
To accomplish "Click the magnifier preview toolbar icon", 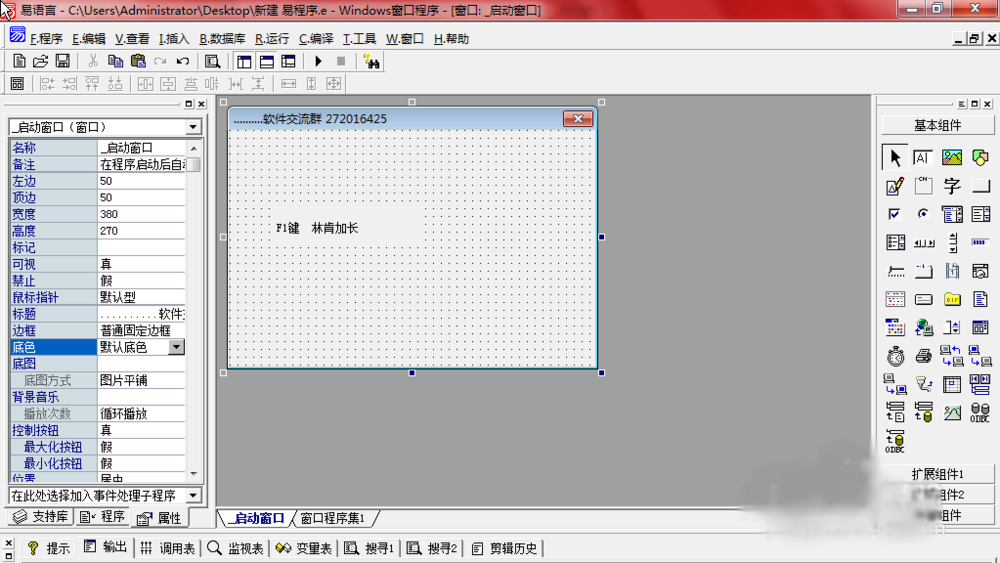I will coord(212,61).
